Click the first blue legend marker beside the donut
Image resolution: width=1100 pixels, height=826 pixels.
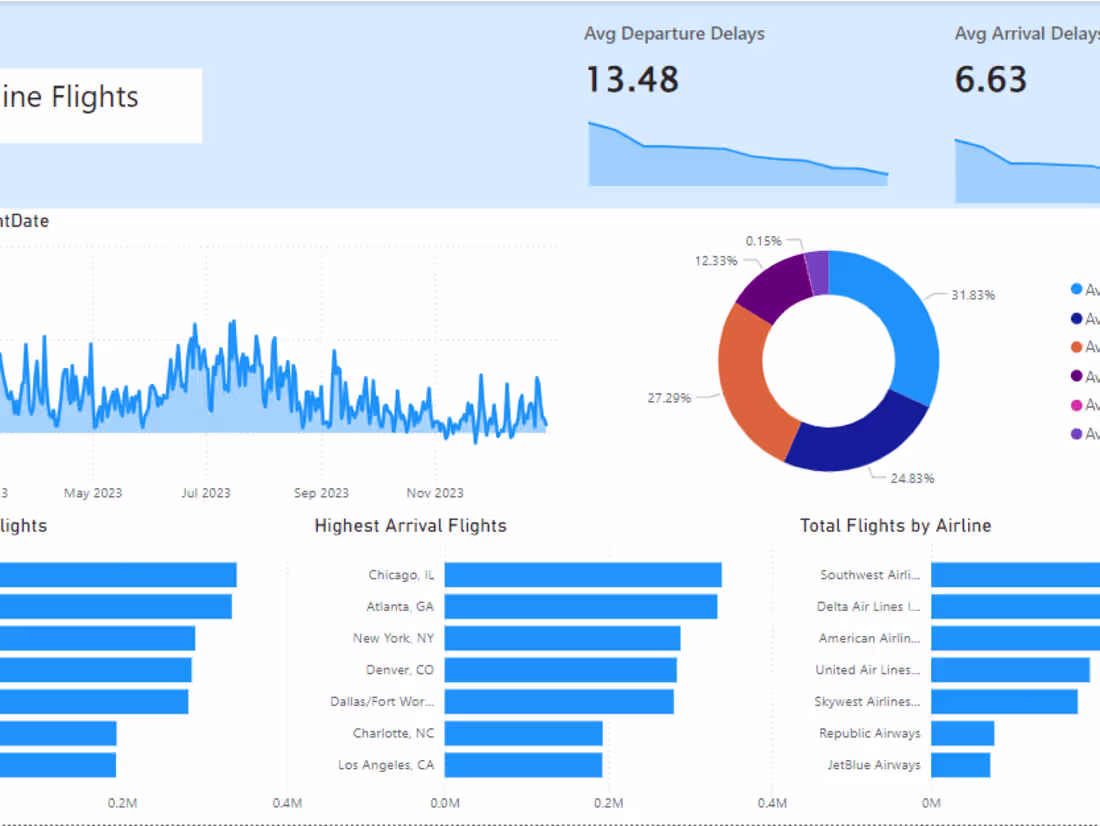coord(1075,289)
